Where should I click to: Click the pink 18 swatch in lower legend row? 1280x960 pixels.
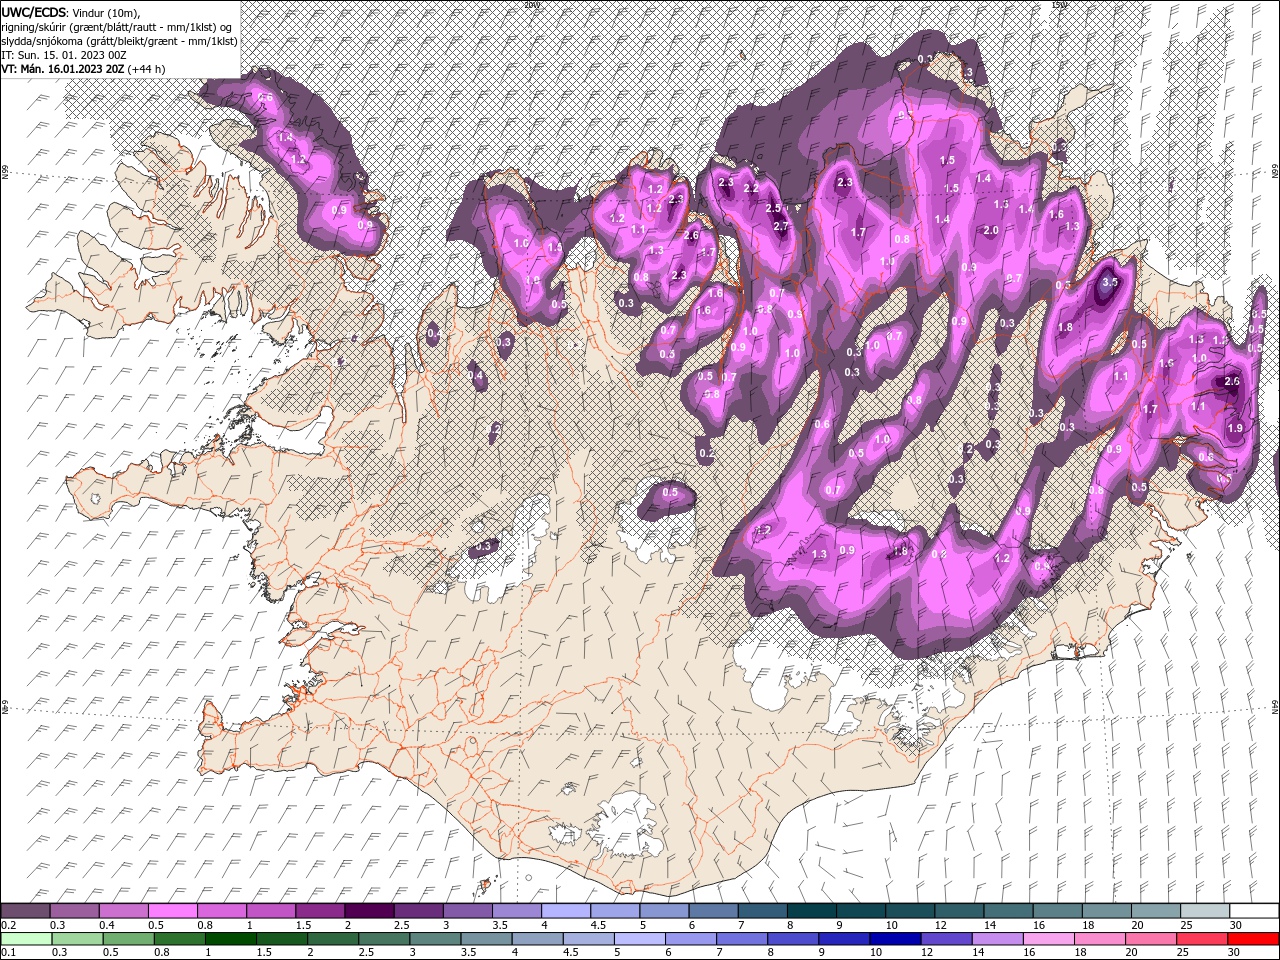coord(1100,939)
